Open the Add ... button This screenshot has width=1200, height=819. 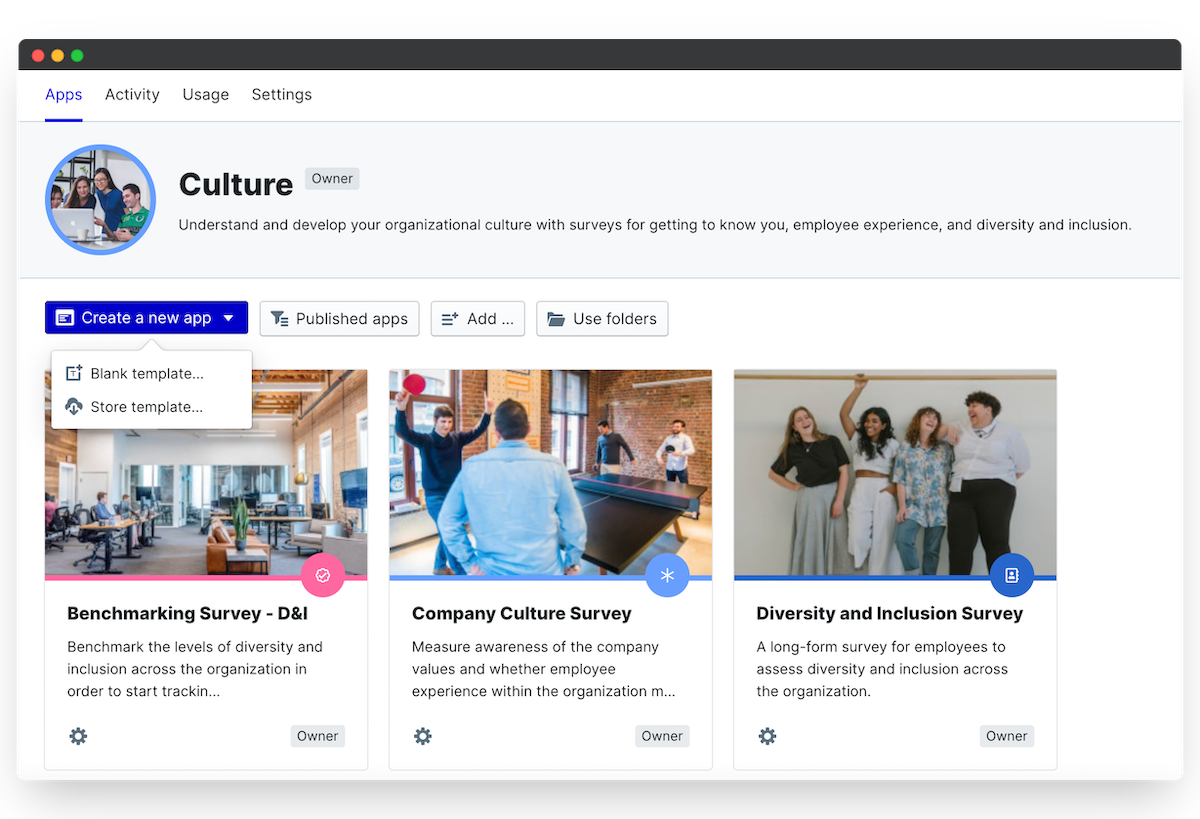(x=478, y=319)
